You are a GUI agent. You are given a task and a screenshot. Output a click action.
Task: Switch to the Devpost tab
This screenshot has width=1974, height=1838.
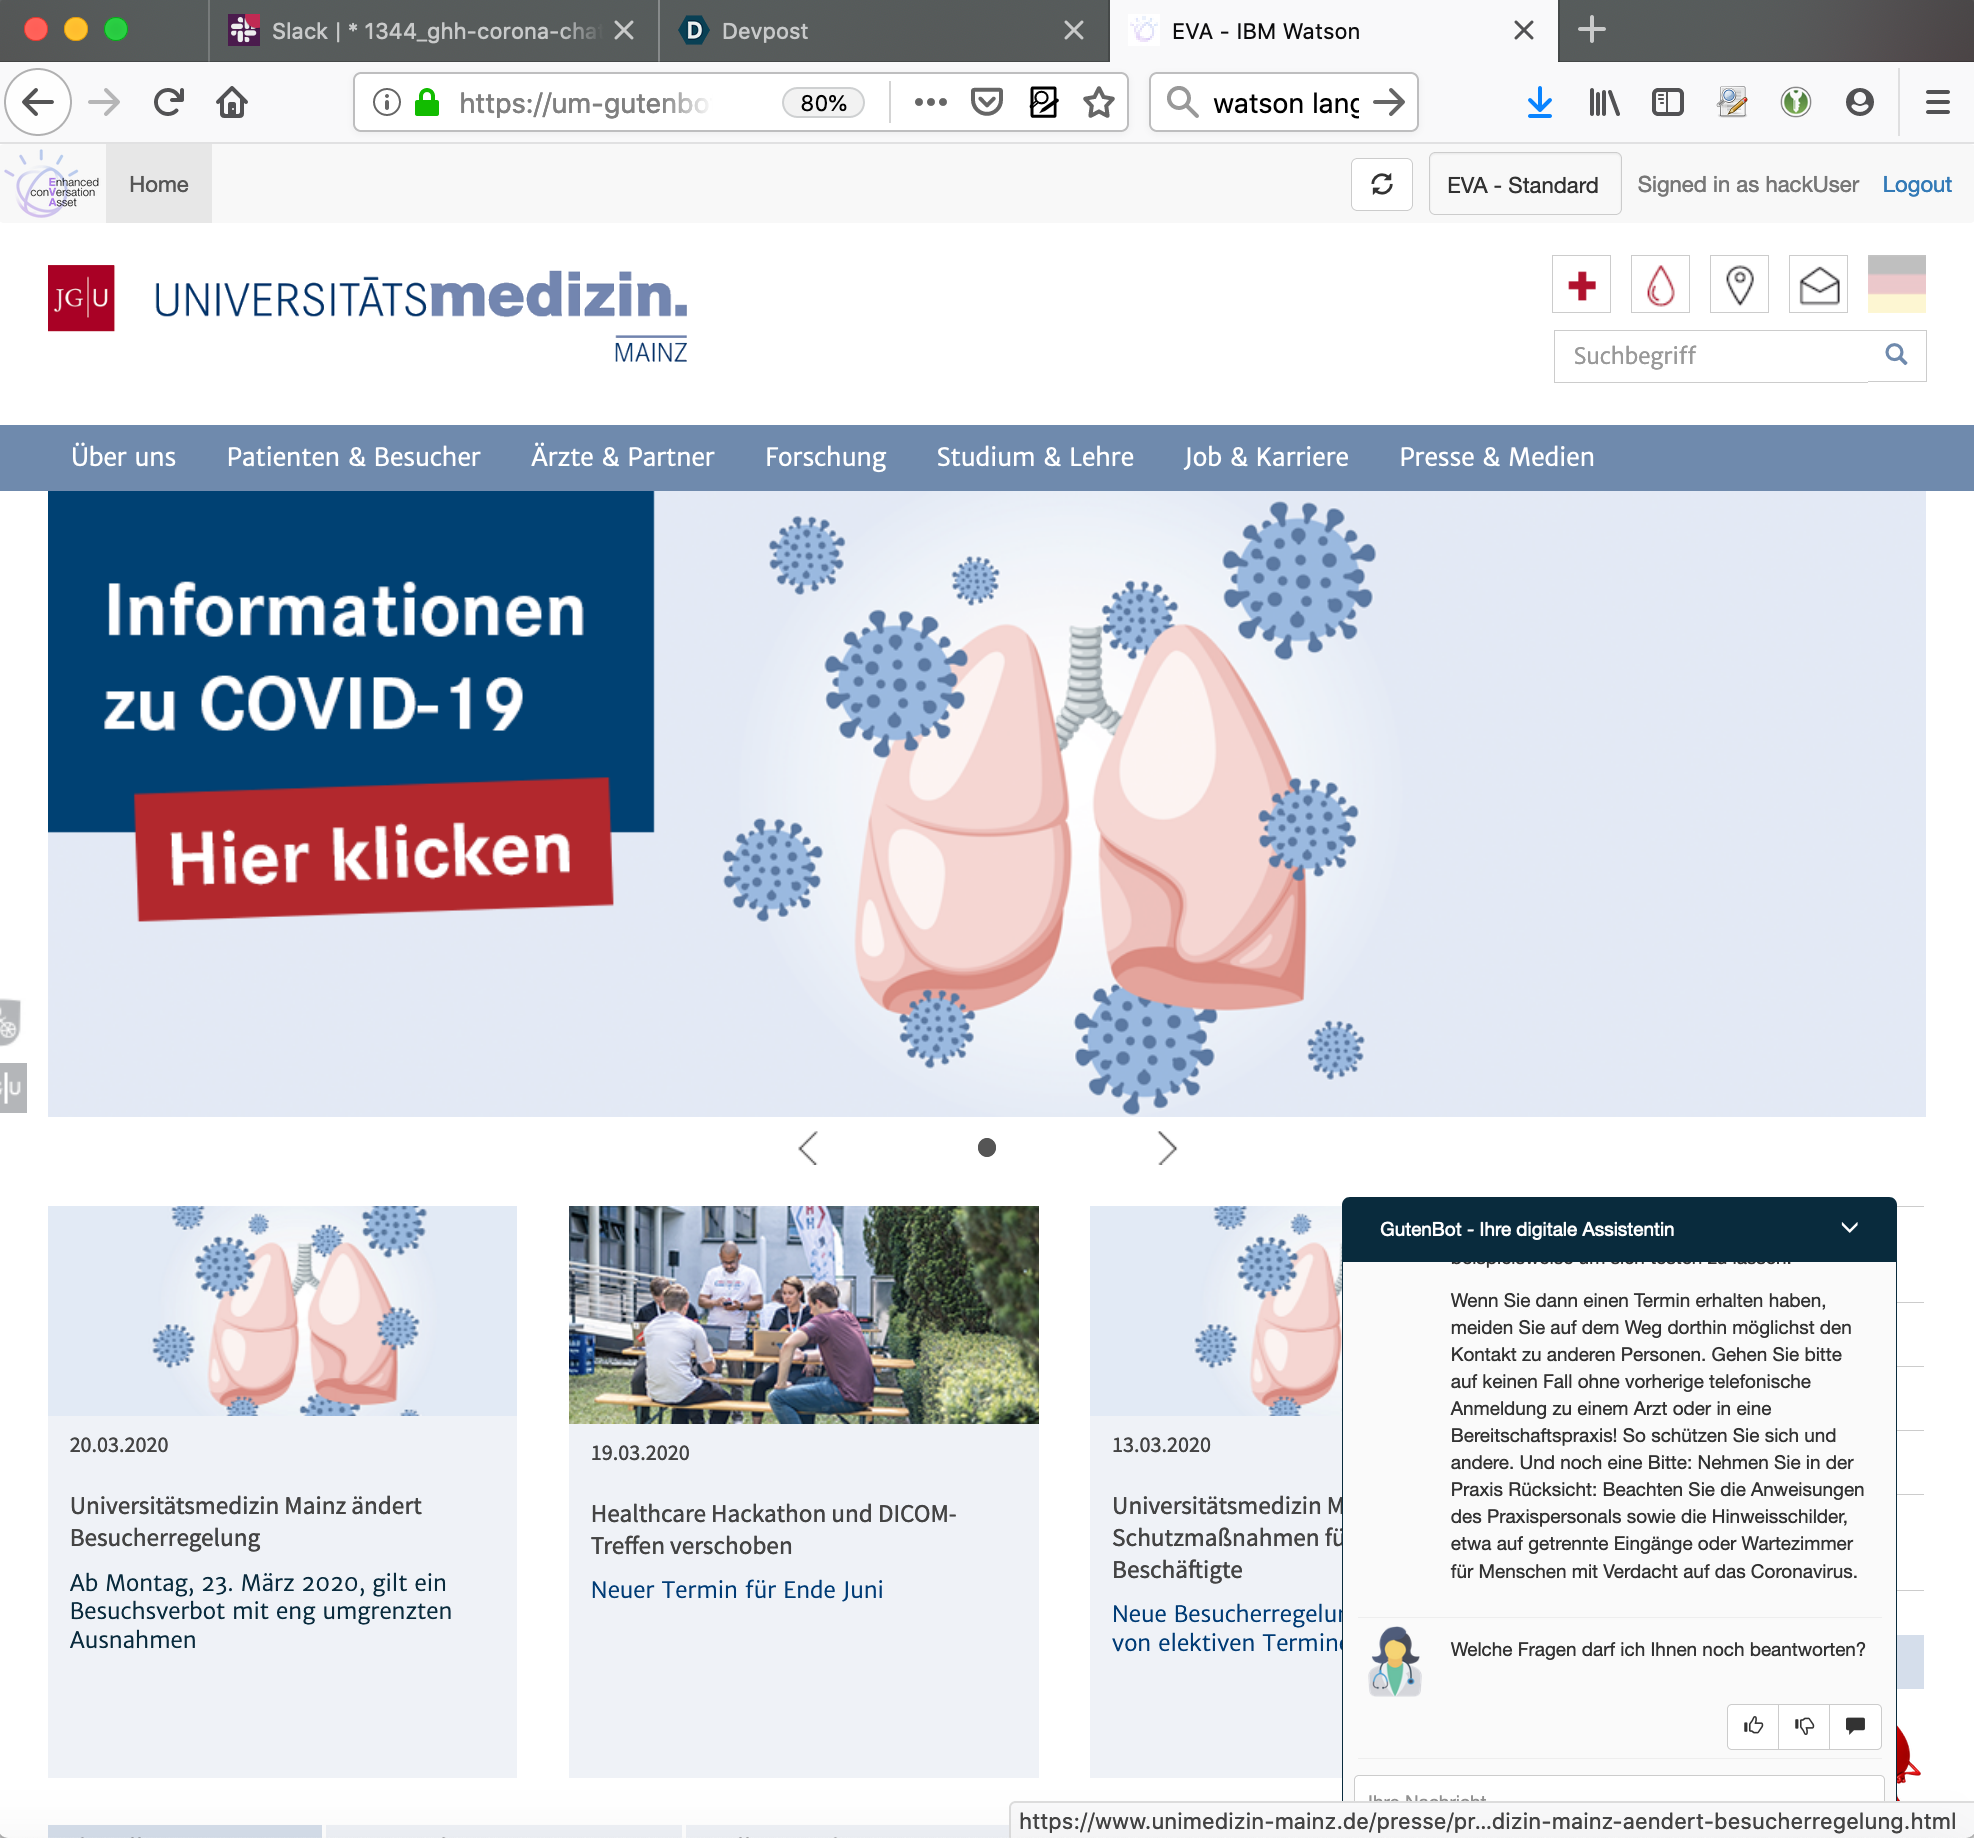click(x=764, y=31)
